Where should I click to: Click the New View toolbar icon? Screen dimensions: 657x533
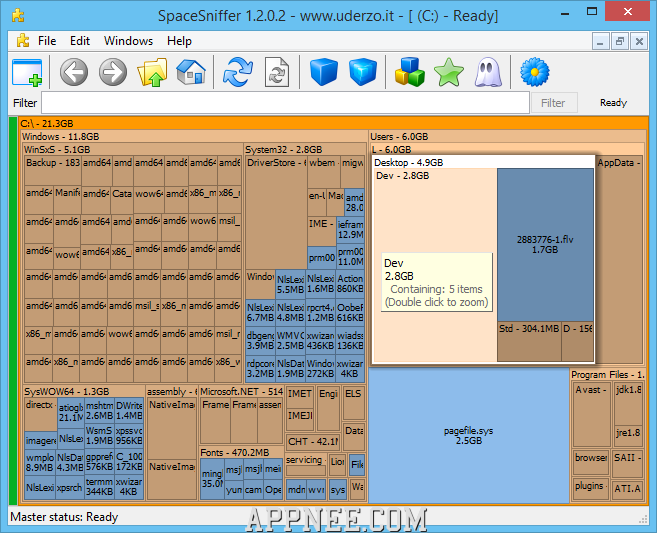[27, 73]
